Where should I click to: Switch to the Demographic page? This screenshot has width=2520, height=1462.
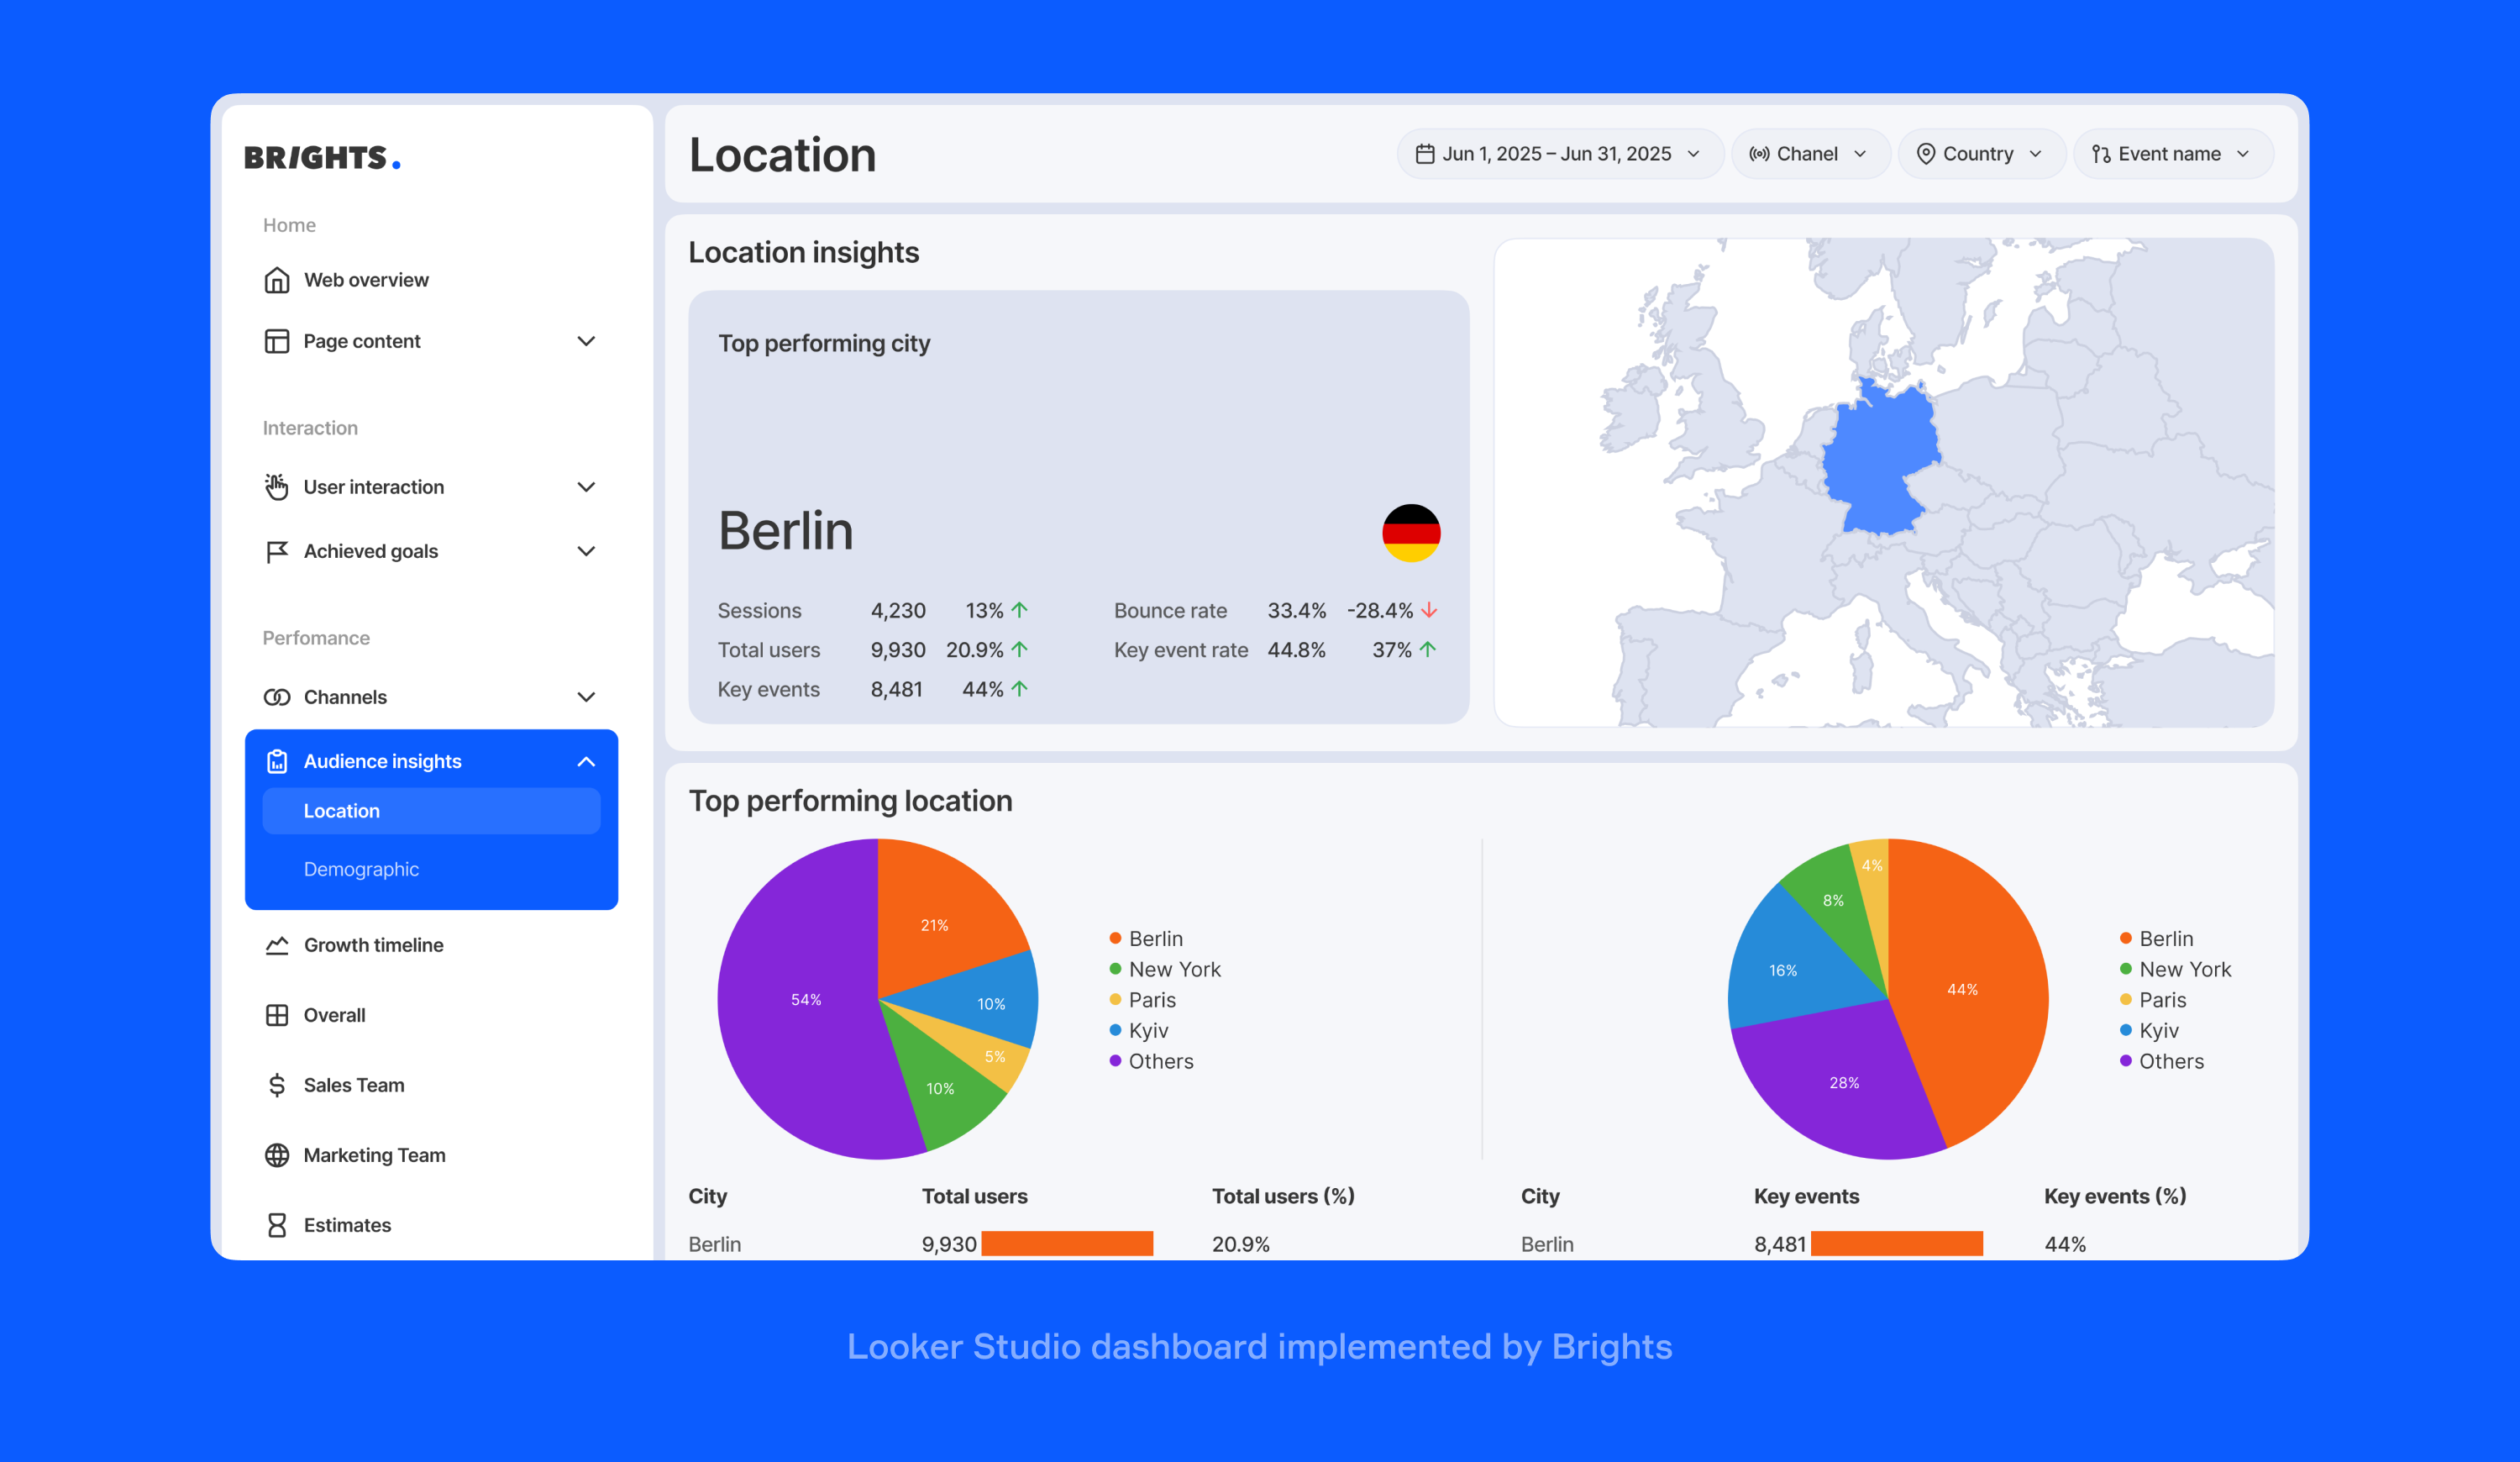(361, 869)
